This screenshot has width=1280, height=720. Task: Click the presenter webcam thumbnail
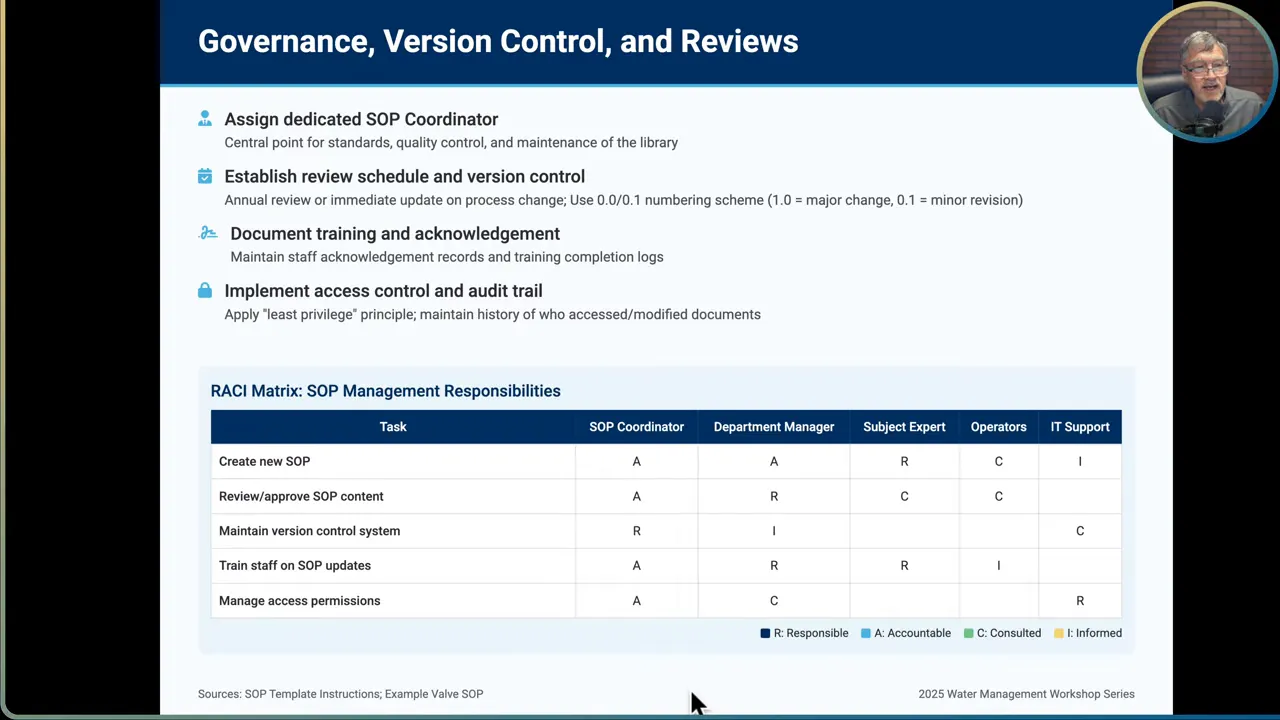point(1207,70)
